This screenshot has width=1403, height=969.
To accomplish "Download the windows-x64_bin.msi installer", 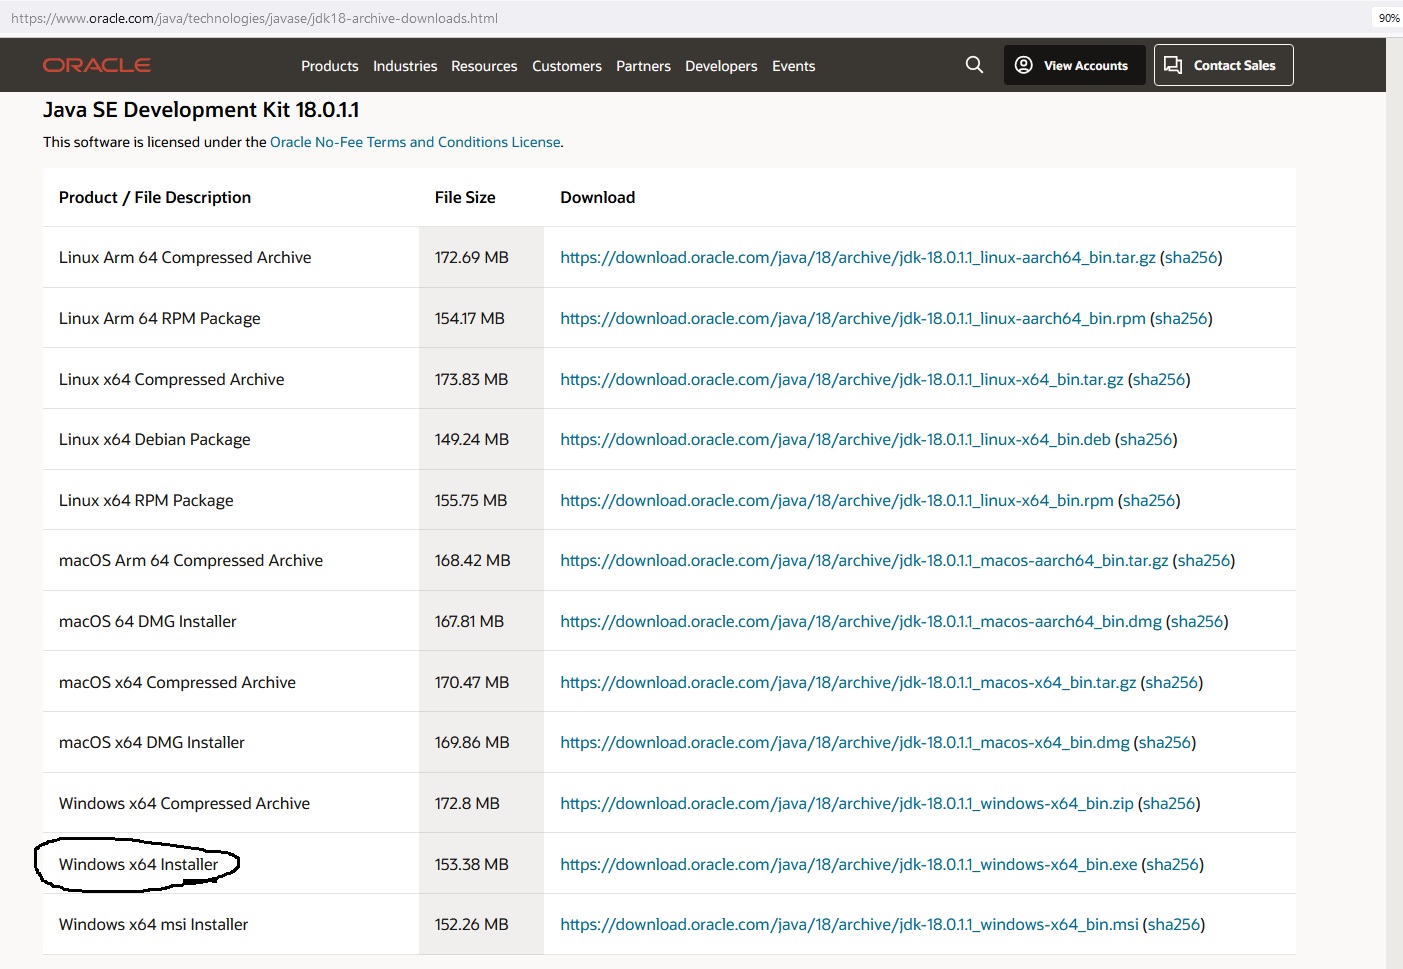I will tap(849, 925).
